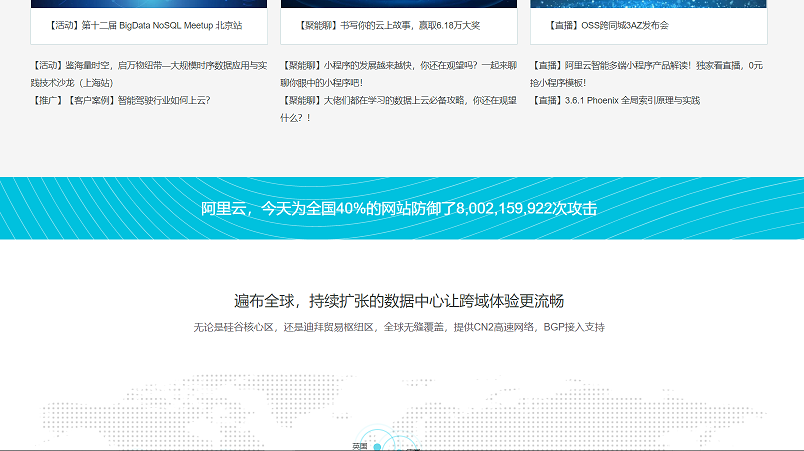Select the 英国 data center marker on map
This screenshot has width=804, height=451.
(377, 447)
